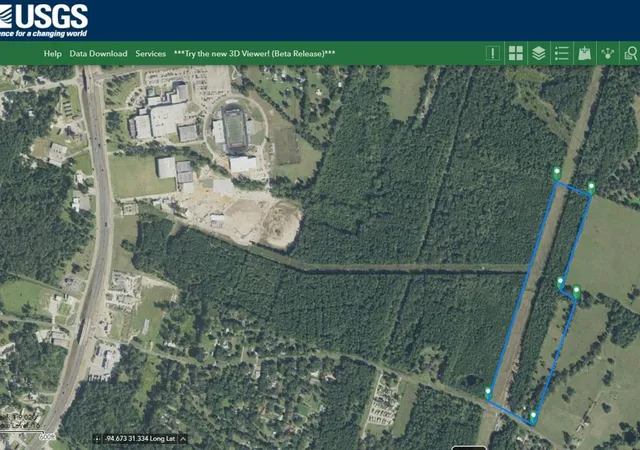The width and height of the screenshot is (640, 450).
Task: Open the search magnifier icon in toolbar
Action: [631, 53]
